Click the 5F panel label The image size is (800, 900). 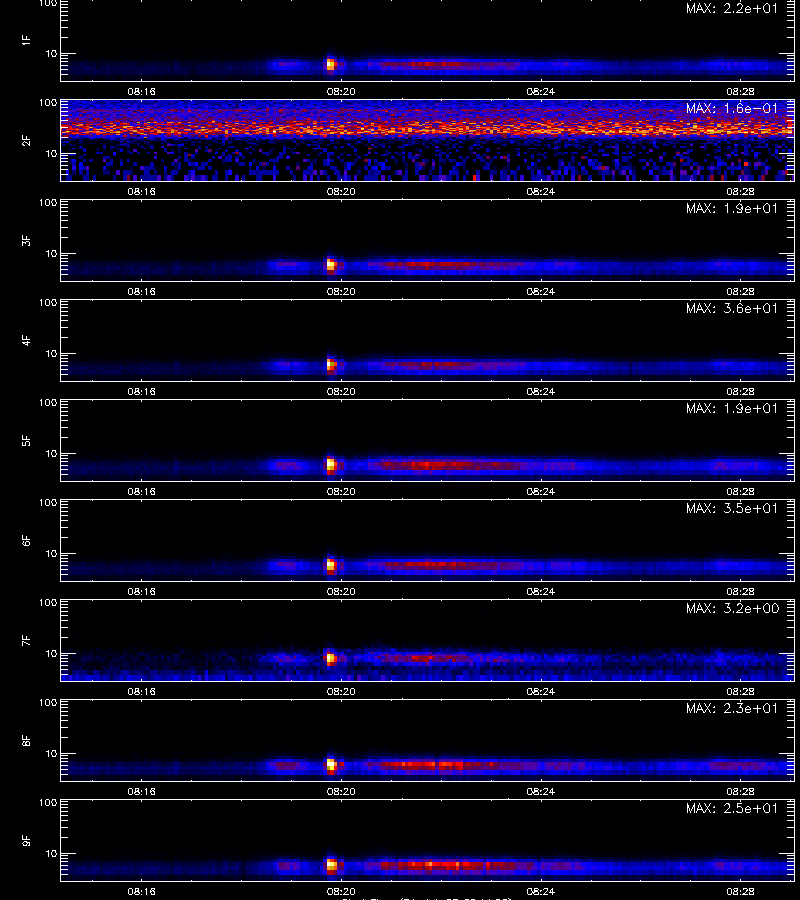tap(26, 440)
